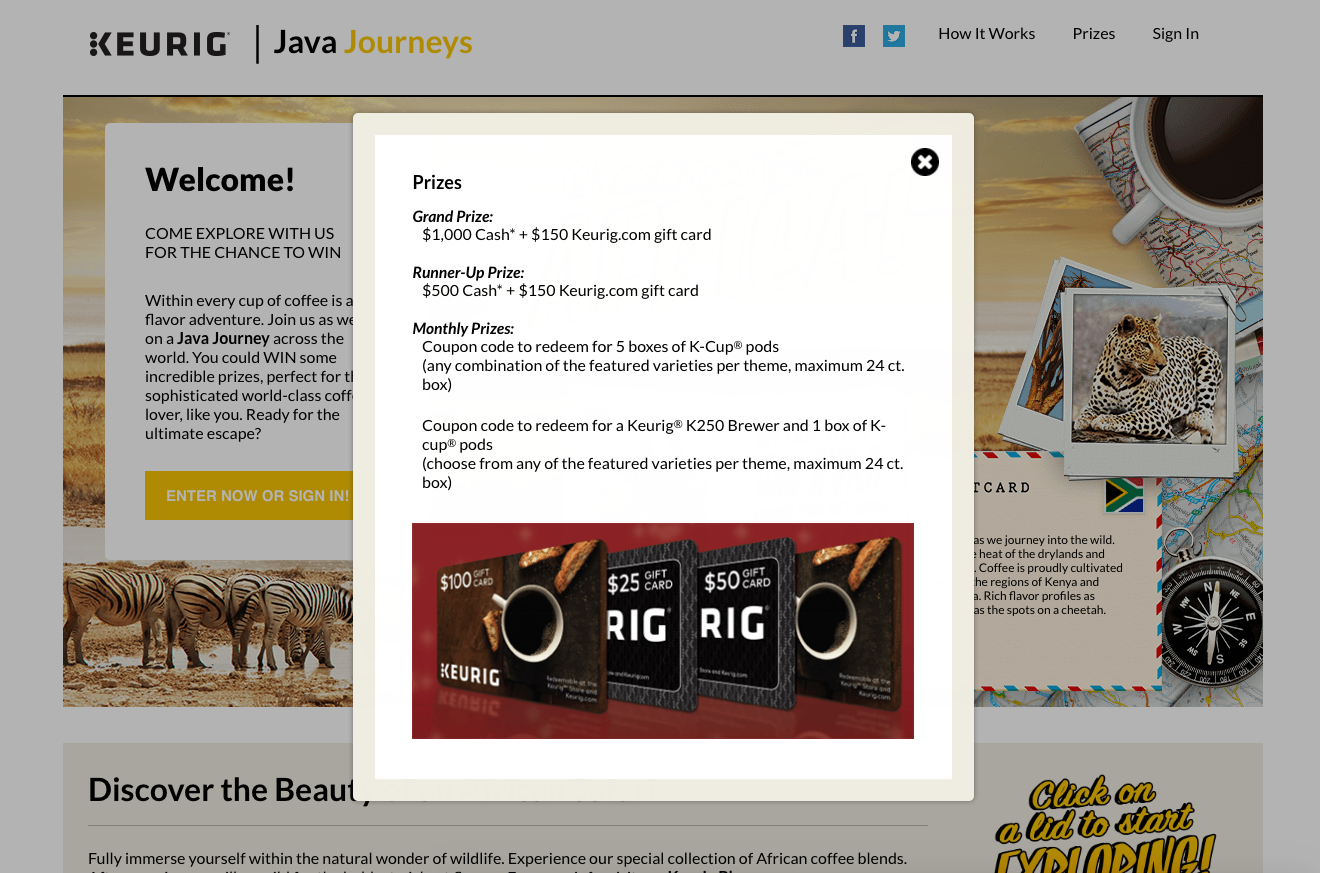
Task: Open the Java Journeys home title
Action: [372, 43]
